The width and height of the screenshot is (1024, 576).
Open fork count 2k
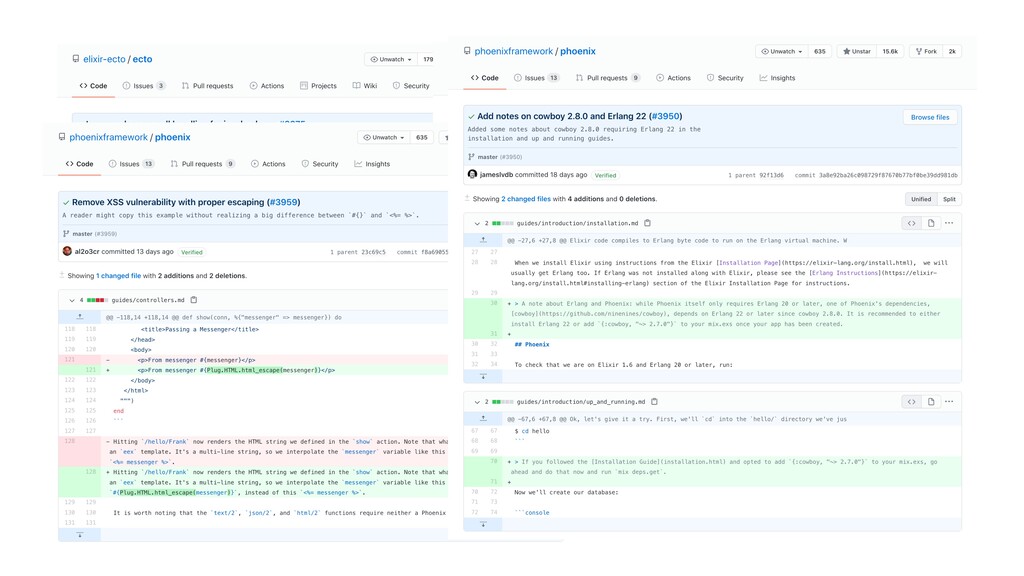(952, 52)
